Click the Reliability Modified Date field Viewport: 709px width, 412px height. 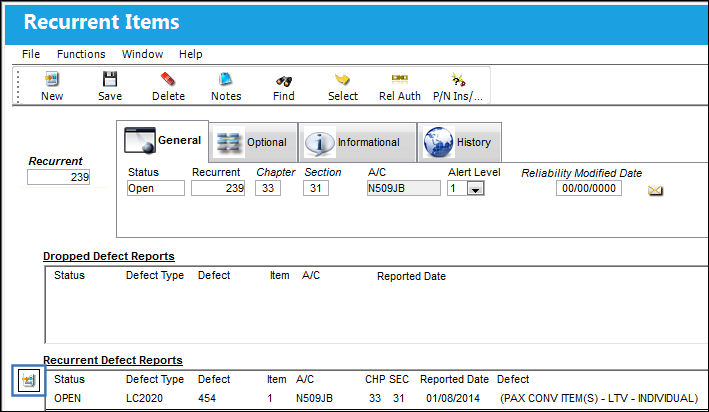coord(589,188)
